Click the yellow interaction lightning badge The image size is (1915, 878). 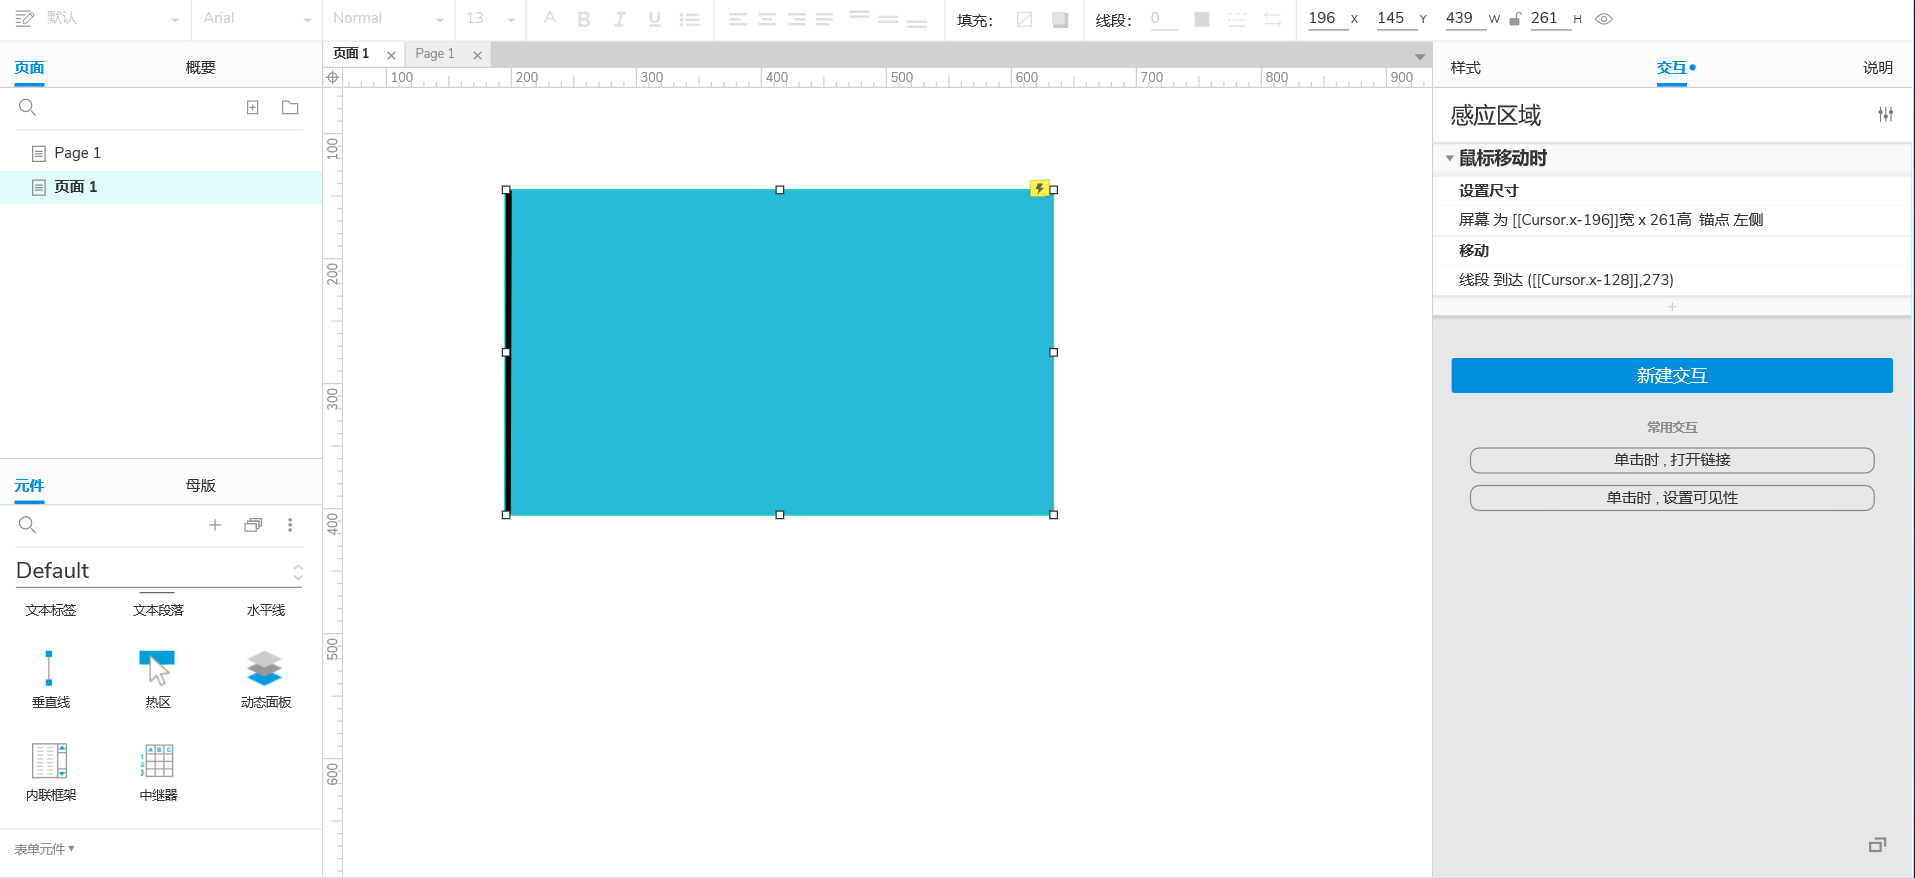(1039, 188)
